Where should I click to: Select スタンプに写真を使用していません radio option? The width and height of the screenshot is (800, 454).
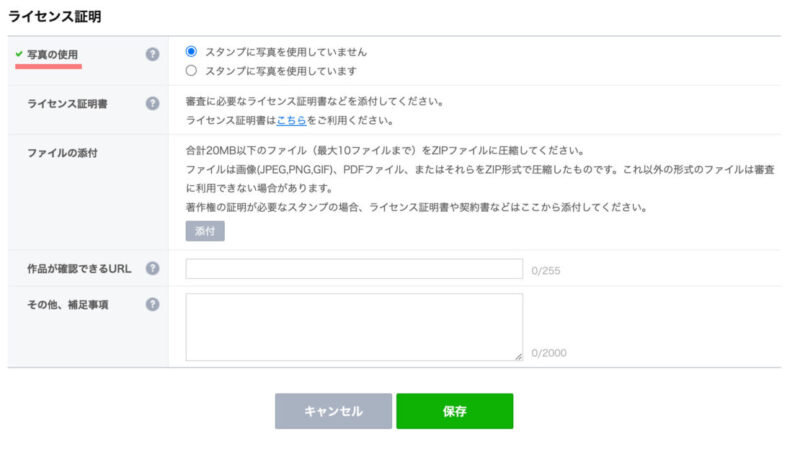pyautogui.click(x=191, y=52)
